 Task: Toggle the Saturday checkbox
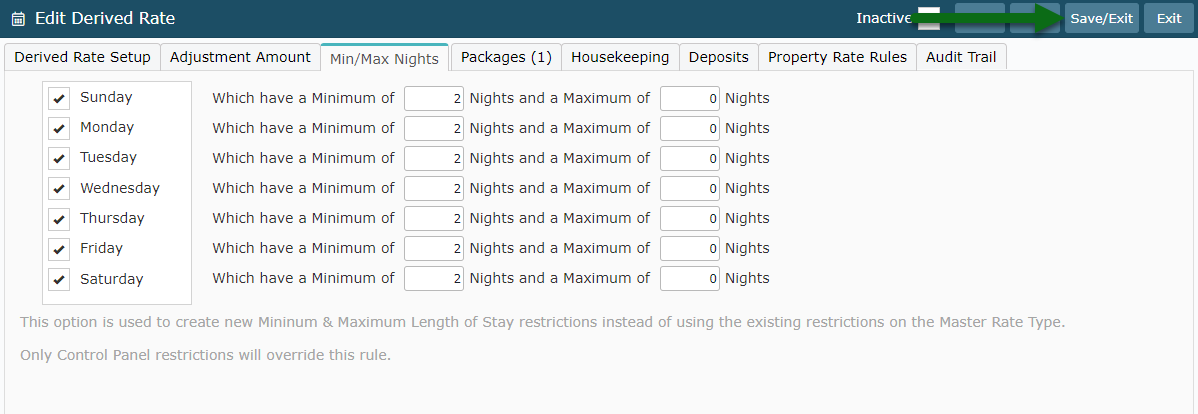(x=59, y=280)
